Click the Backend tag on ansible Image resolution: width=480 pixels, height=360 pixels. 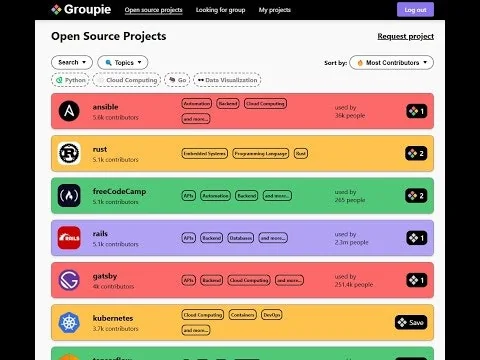(x=228, y=103)
